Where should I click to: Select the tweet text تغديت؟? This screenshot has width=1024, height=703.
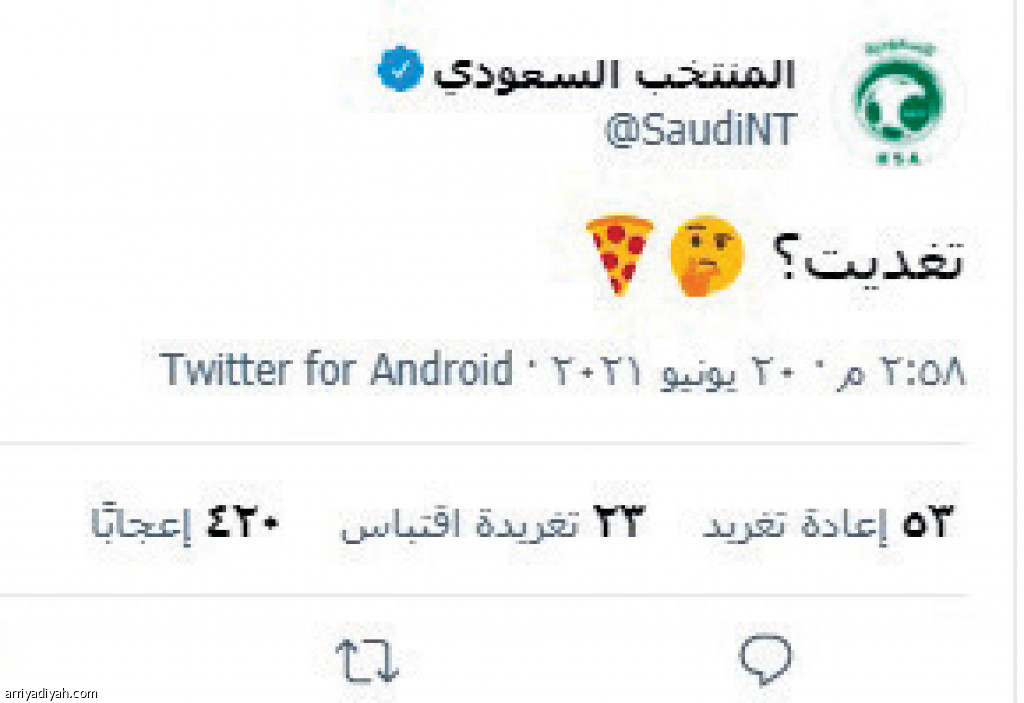868,257
